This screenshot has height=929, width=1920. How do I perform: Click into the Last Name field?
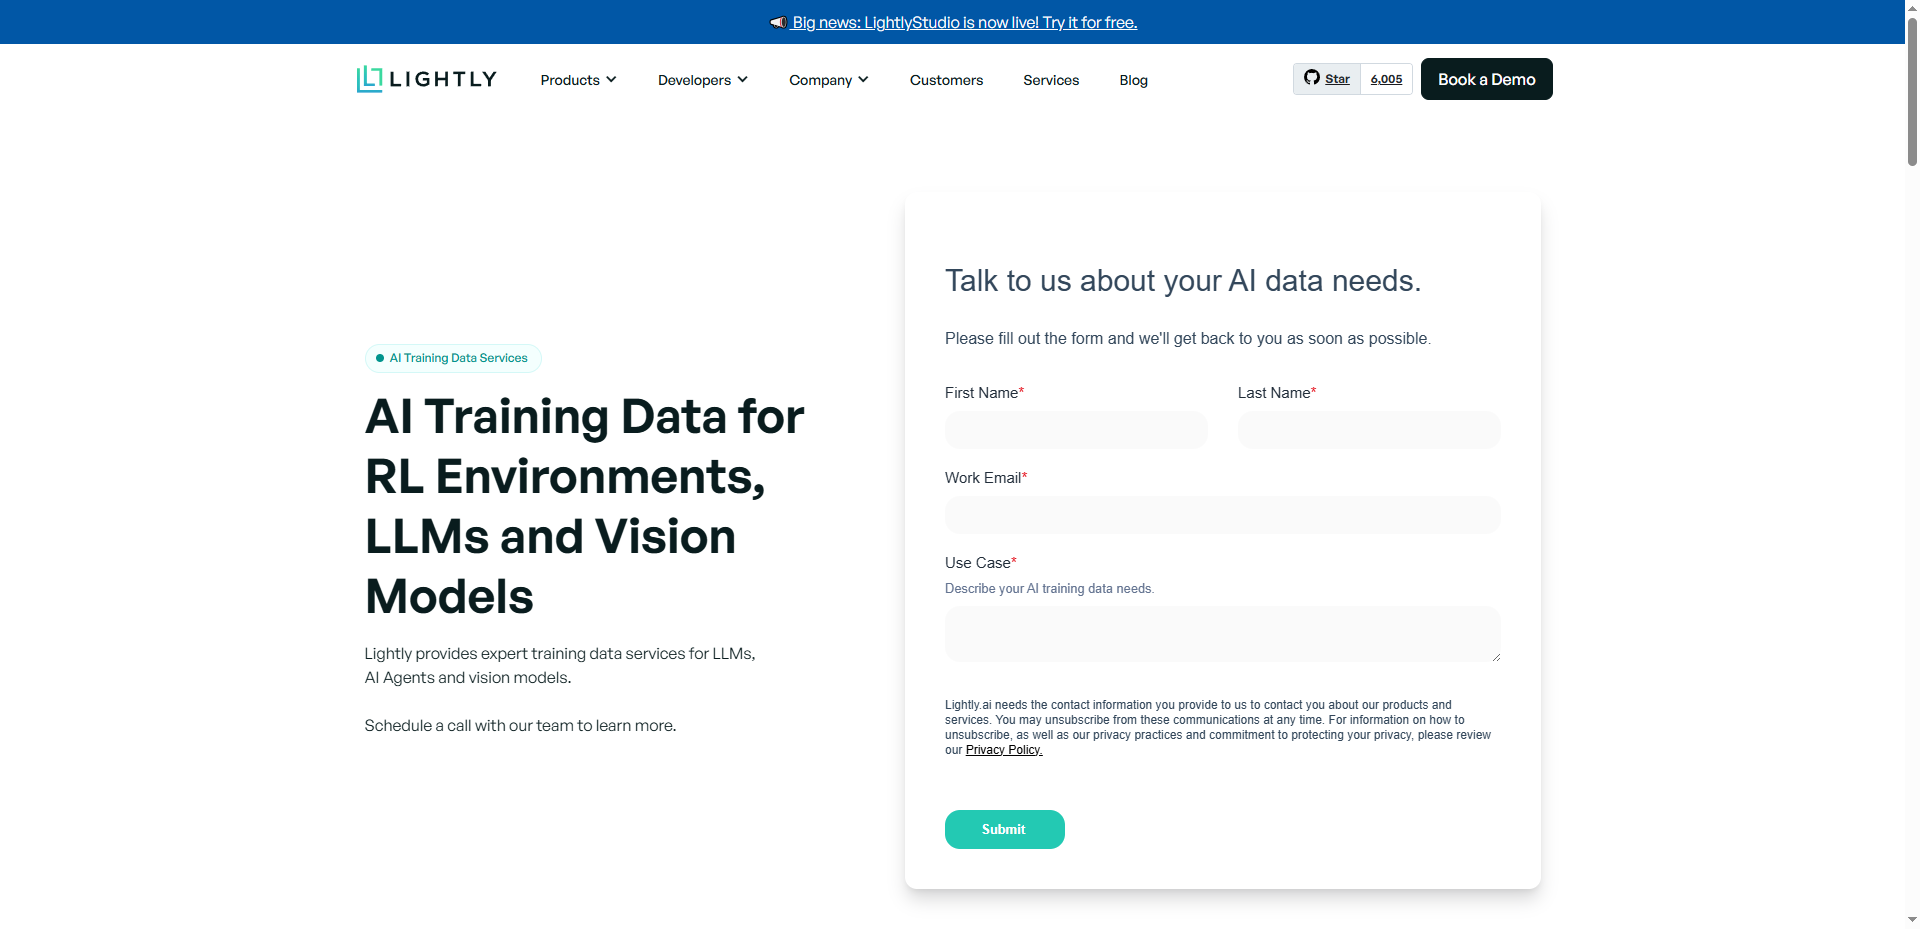point(1368,430)
